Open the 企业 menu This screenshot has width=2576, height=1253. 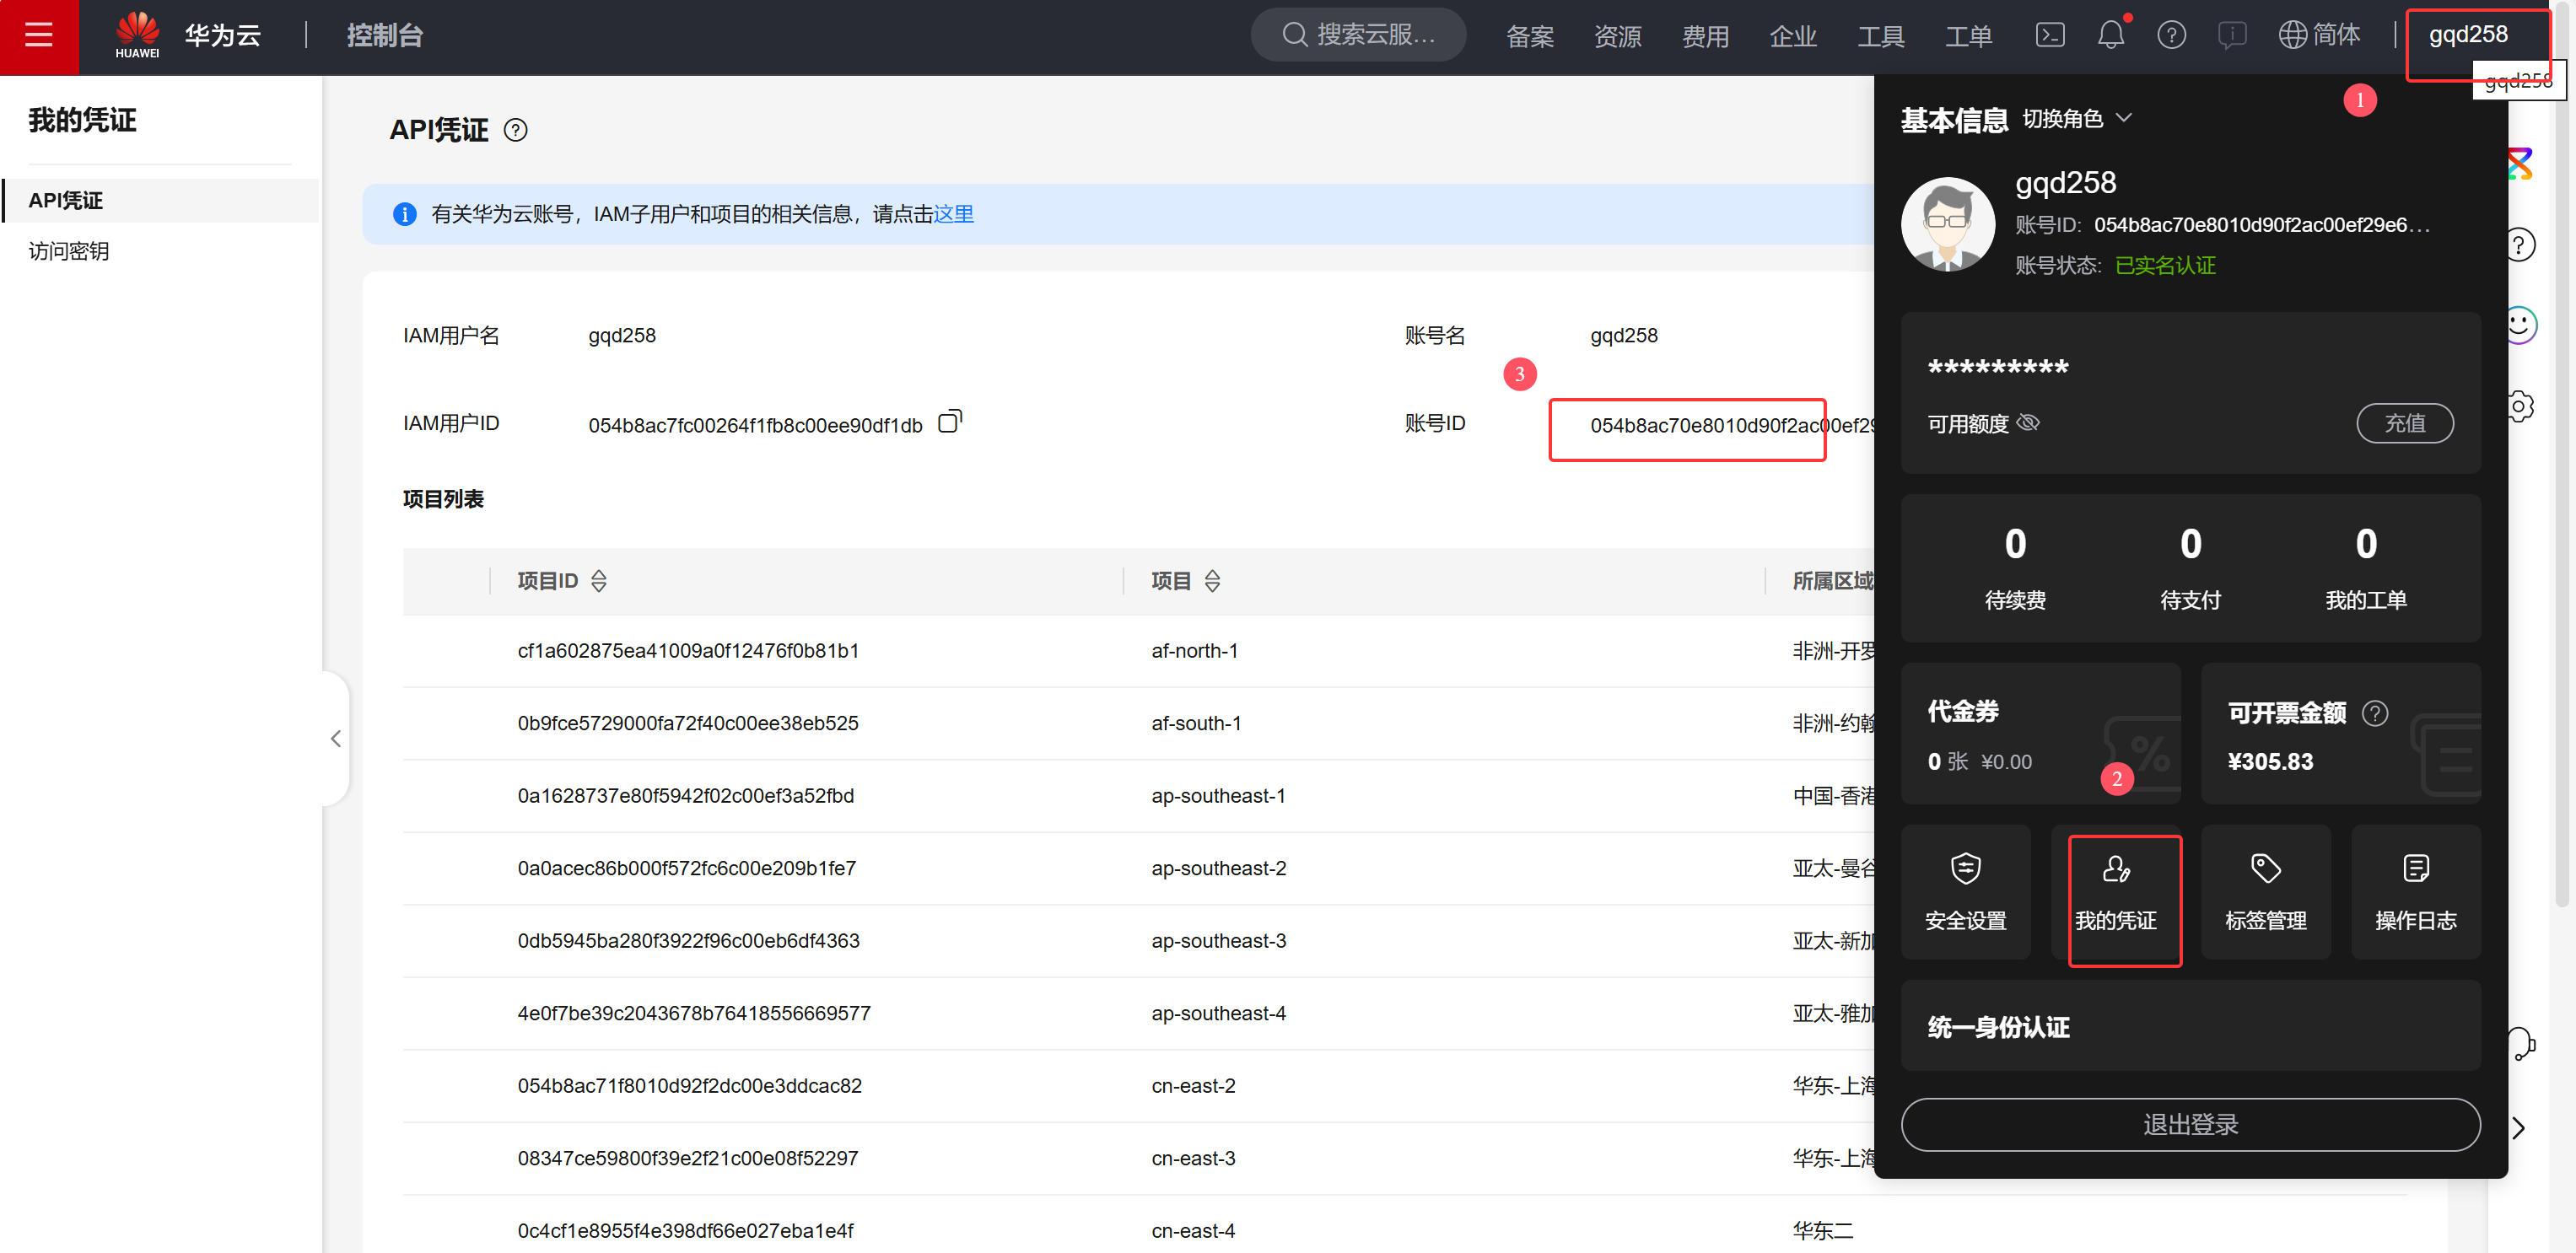click(x=1793, y=37)
